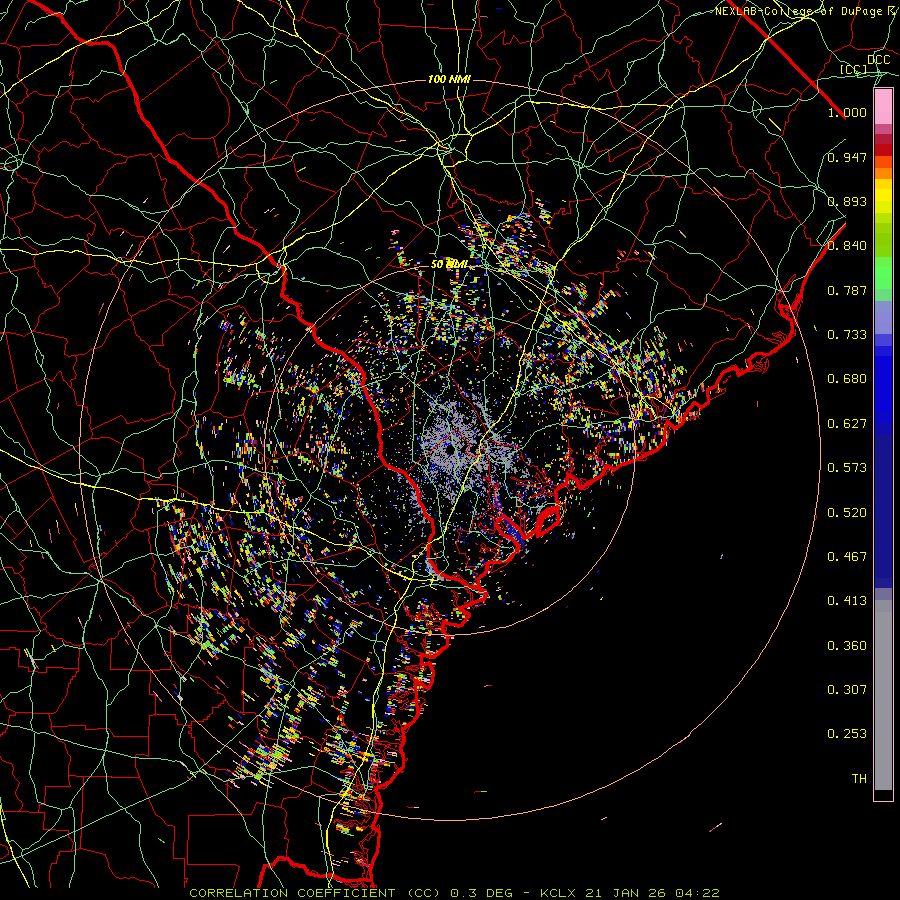
Task: Select the 0.360 scale value
Action: tap(847, 646)
